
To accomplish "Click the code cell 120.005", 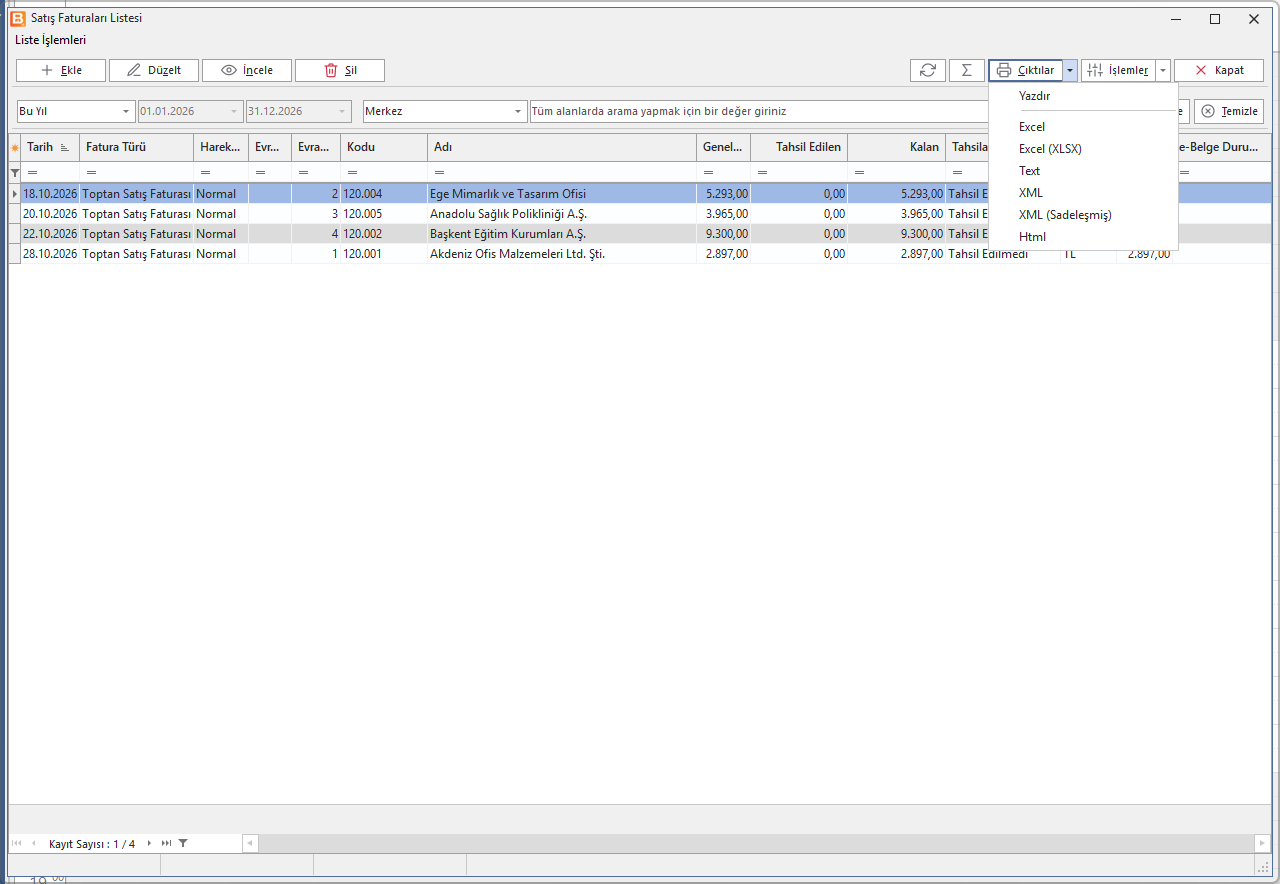I will point(384,214).
